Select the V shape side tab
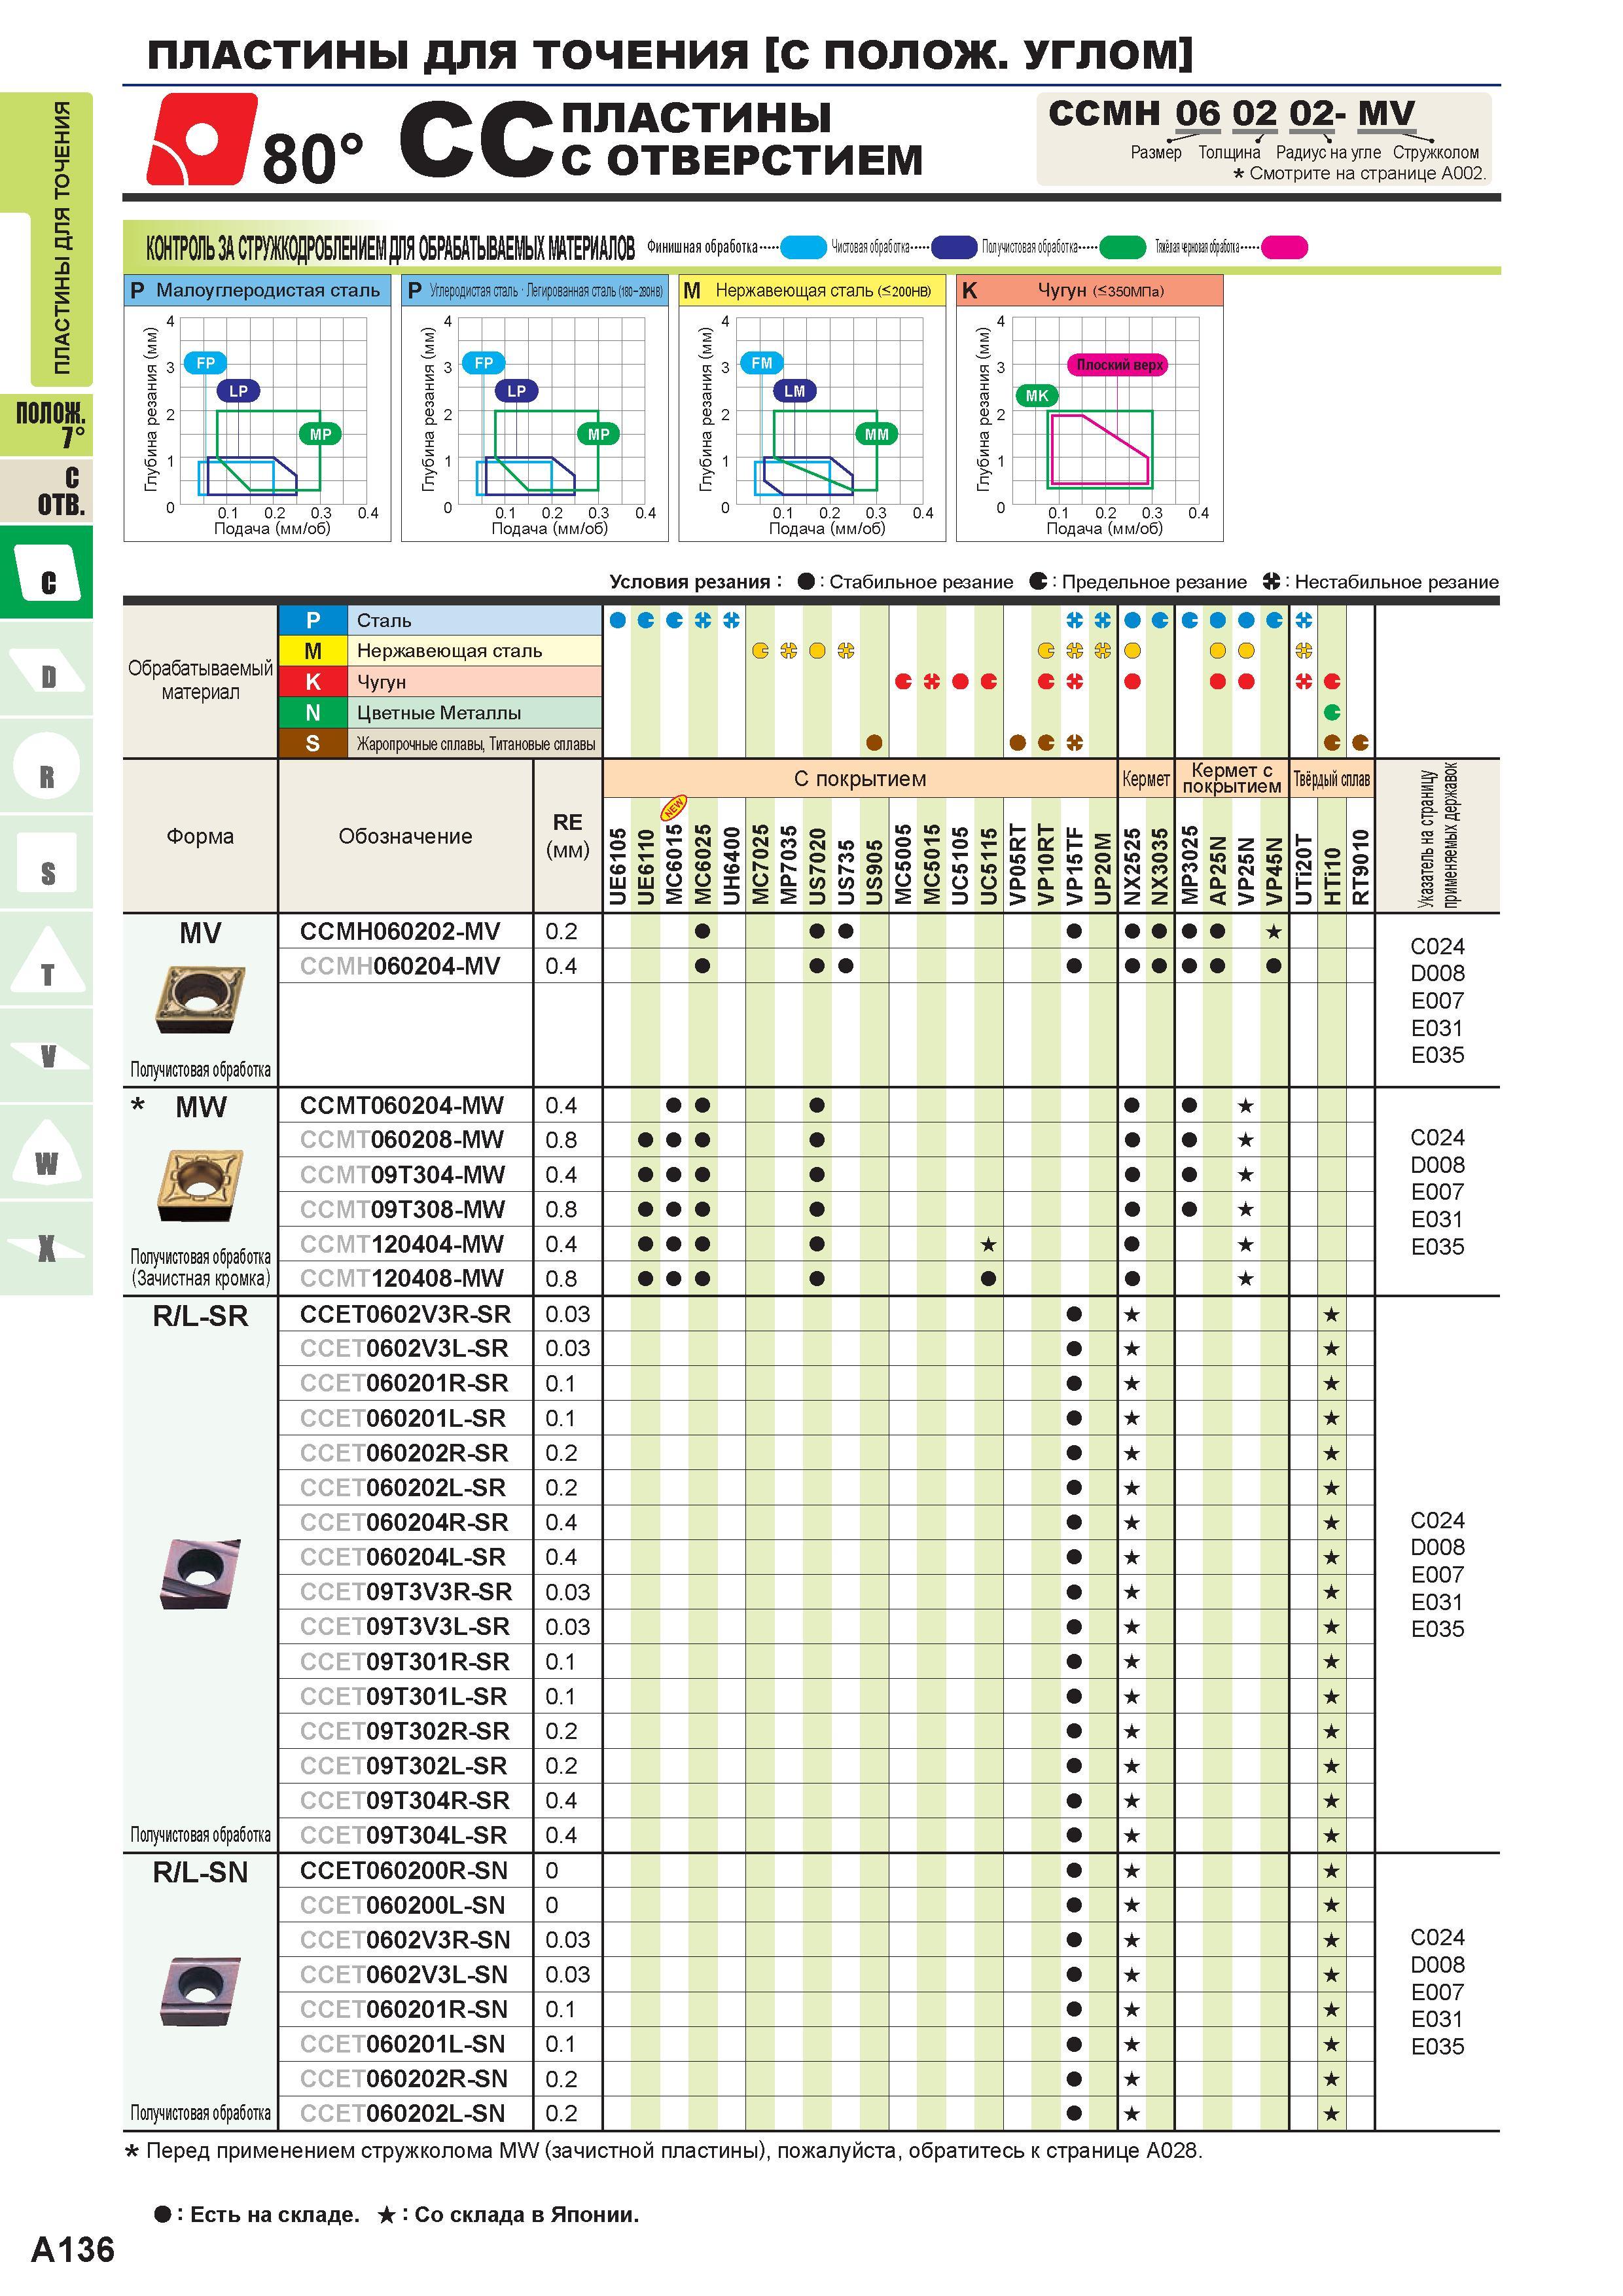Screen dimensions: 1623x2296 [x=46, y=1056]
